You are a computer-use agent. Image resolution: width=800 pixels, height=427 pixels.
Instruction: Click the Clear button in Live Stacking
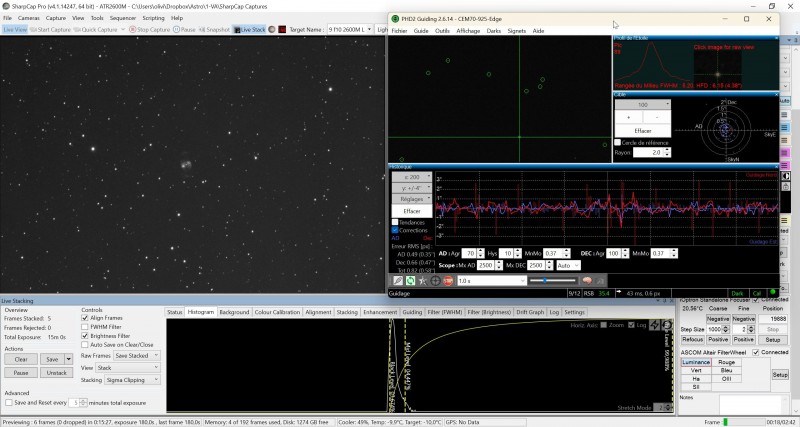point(21,359)
